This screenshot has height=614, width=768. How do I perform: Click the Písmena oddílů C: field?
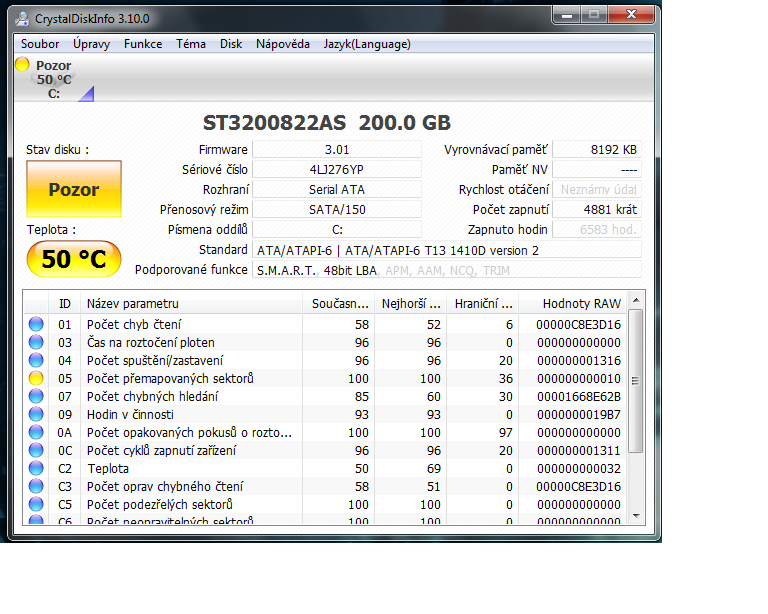pyautogui.click(x=337, y=230)
